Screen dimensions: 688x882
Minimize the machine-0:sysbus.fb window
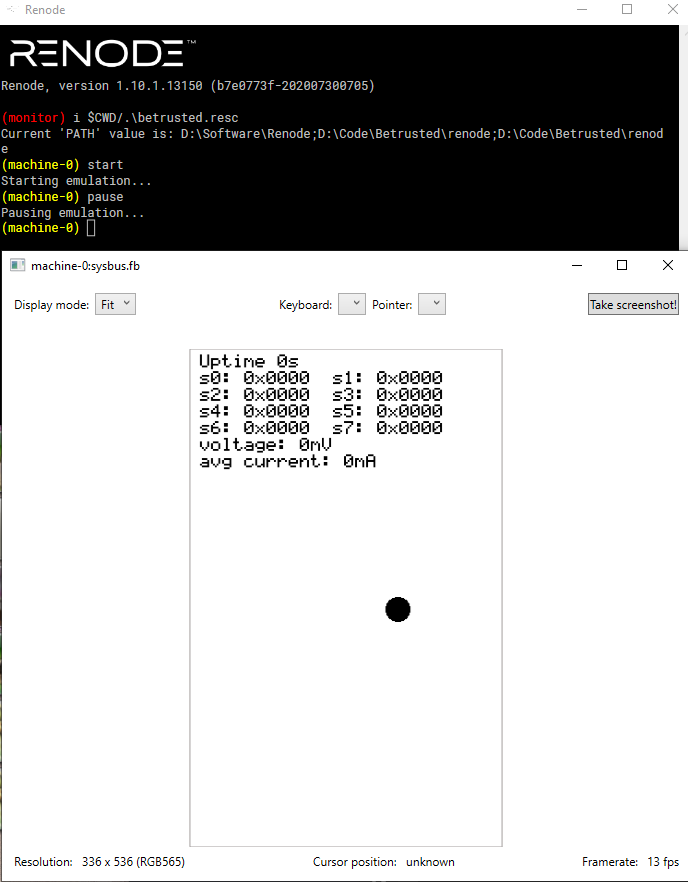577,266
